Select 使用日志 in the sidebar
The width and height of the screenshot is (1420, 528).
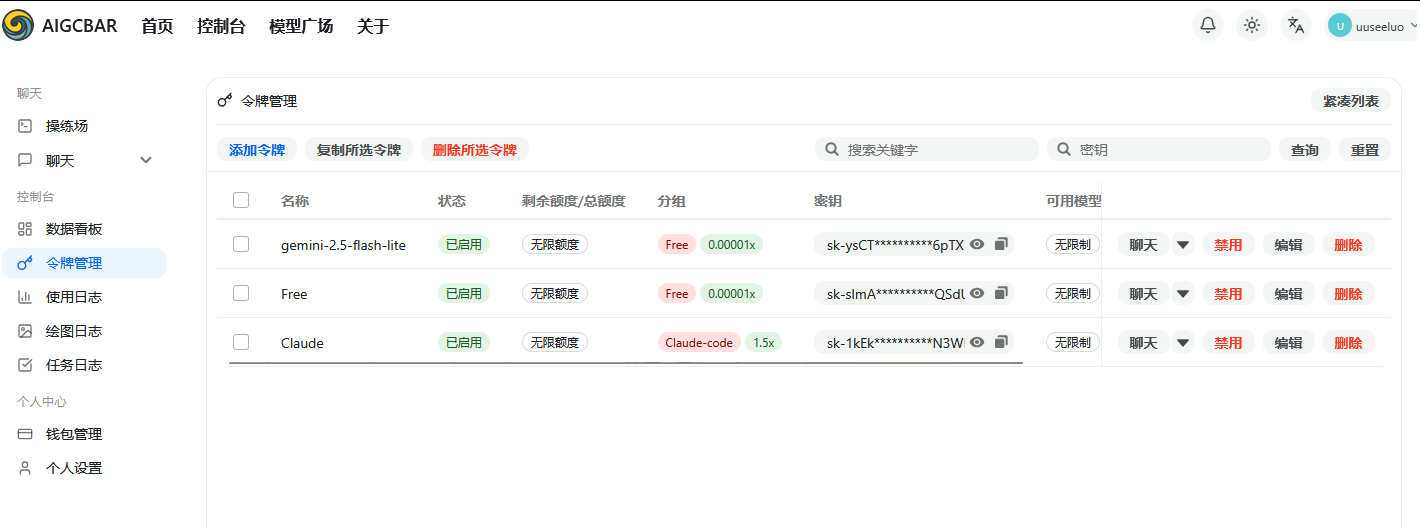coord(84,297)
